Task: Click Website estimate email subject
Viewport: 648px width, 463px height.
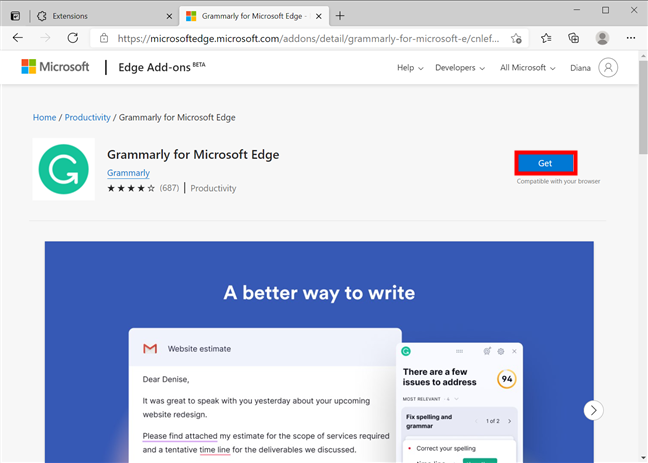Action: (x=199, y=349)
